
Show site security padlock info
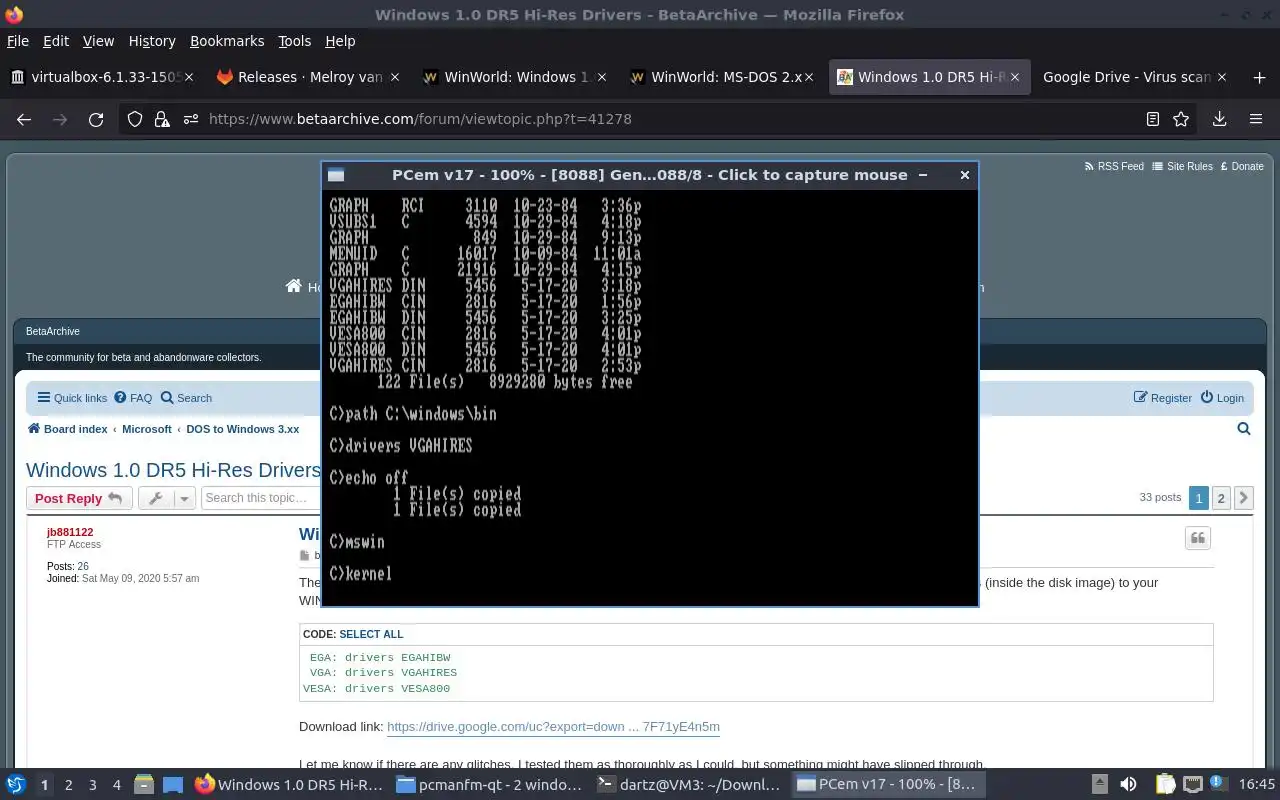pos(162,119)
